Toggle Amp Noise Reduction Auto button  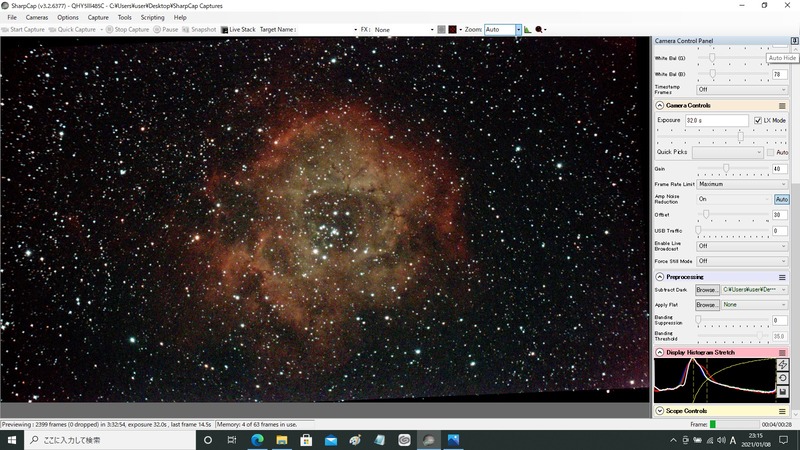click(x=781, y=199)
